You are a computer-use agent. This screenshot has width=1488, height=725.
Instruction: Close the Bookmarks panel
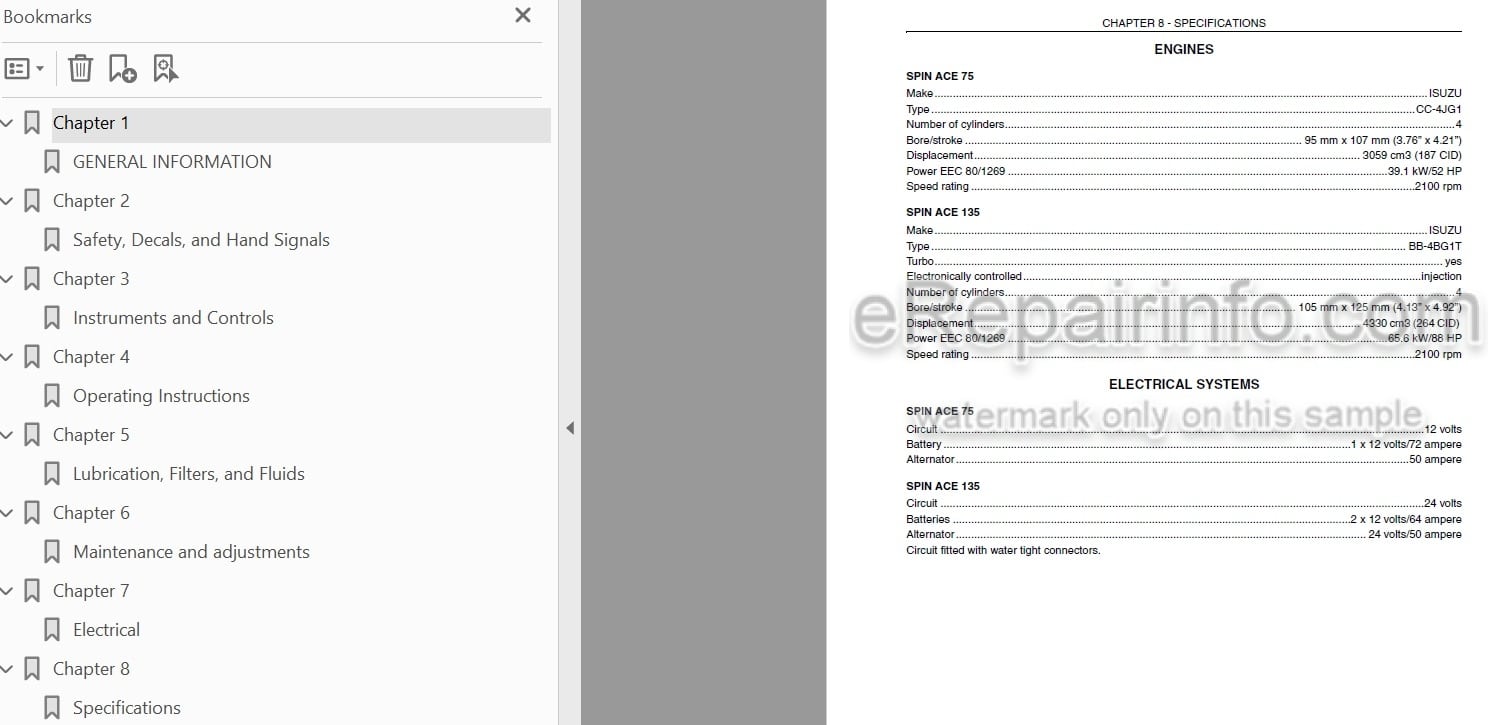tap(522, 16)
